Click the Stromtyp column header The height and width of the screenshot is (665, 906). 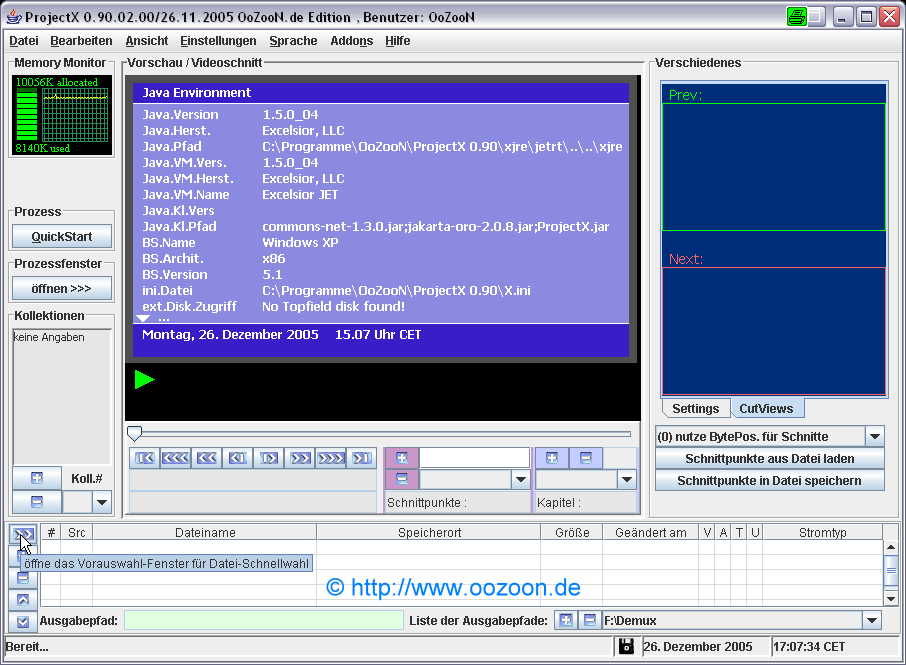[822, 533]
